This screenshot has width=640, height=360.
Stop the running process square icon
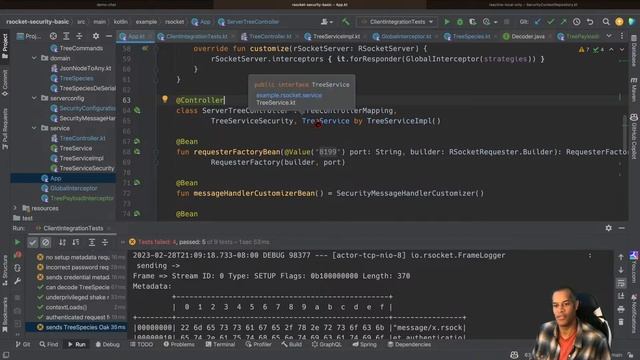click(507, 22)
